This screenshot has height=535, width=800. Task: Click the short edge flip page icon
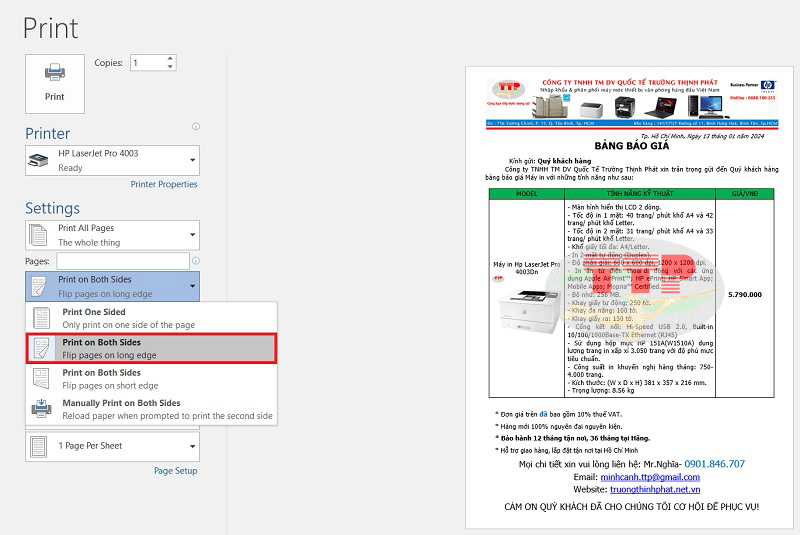[x=41, y=379]
